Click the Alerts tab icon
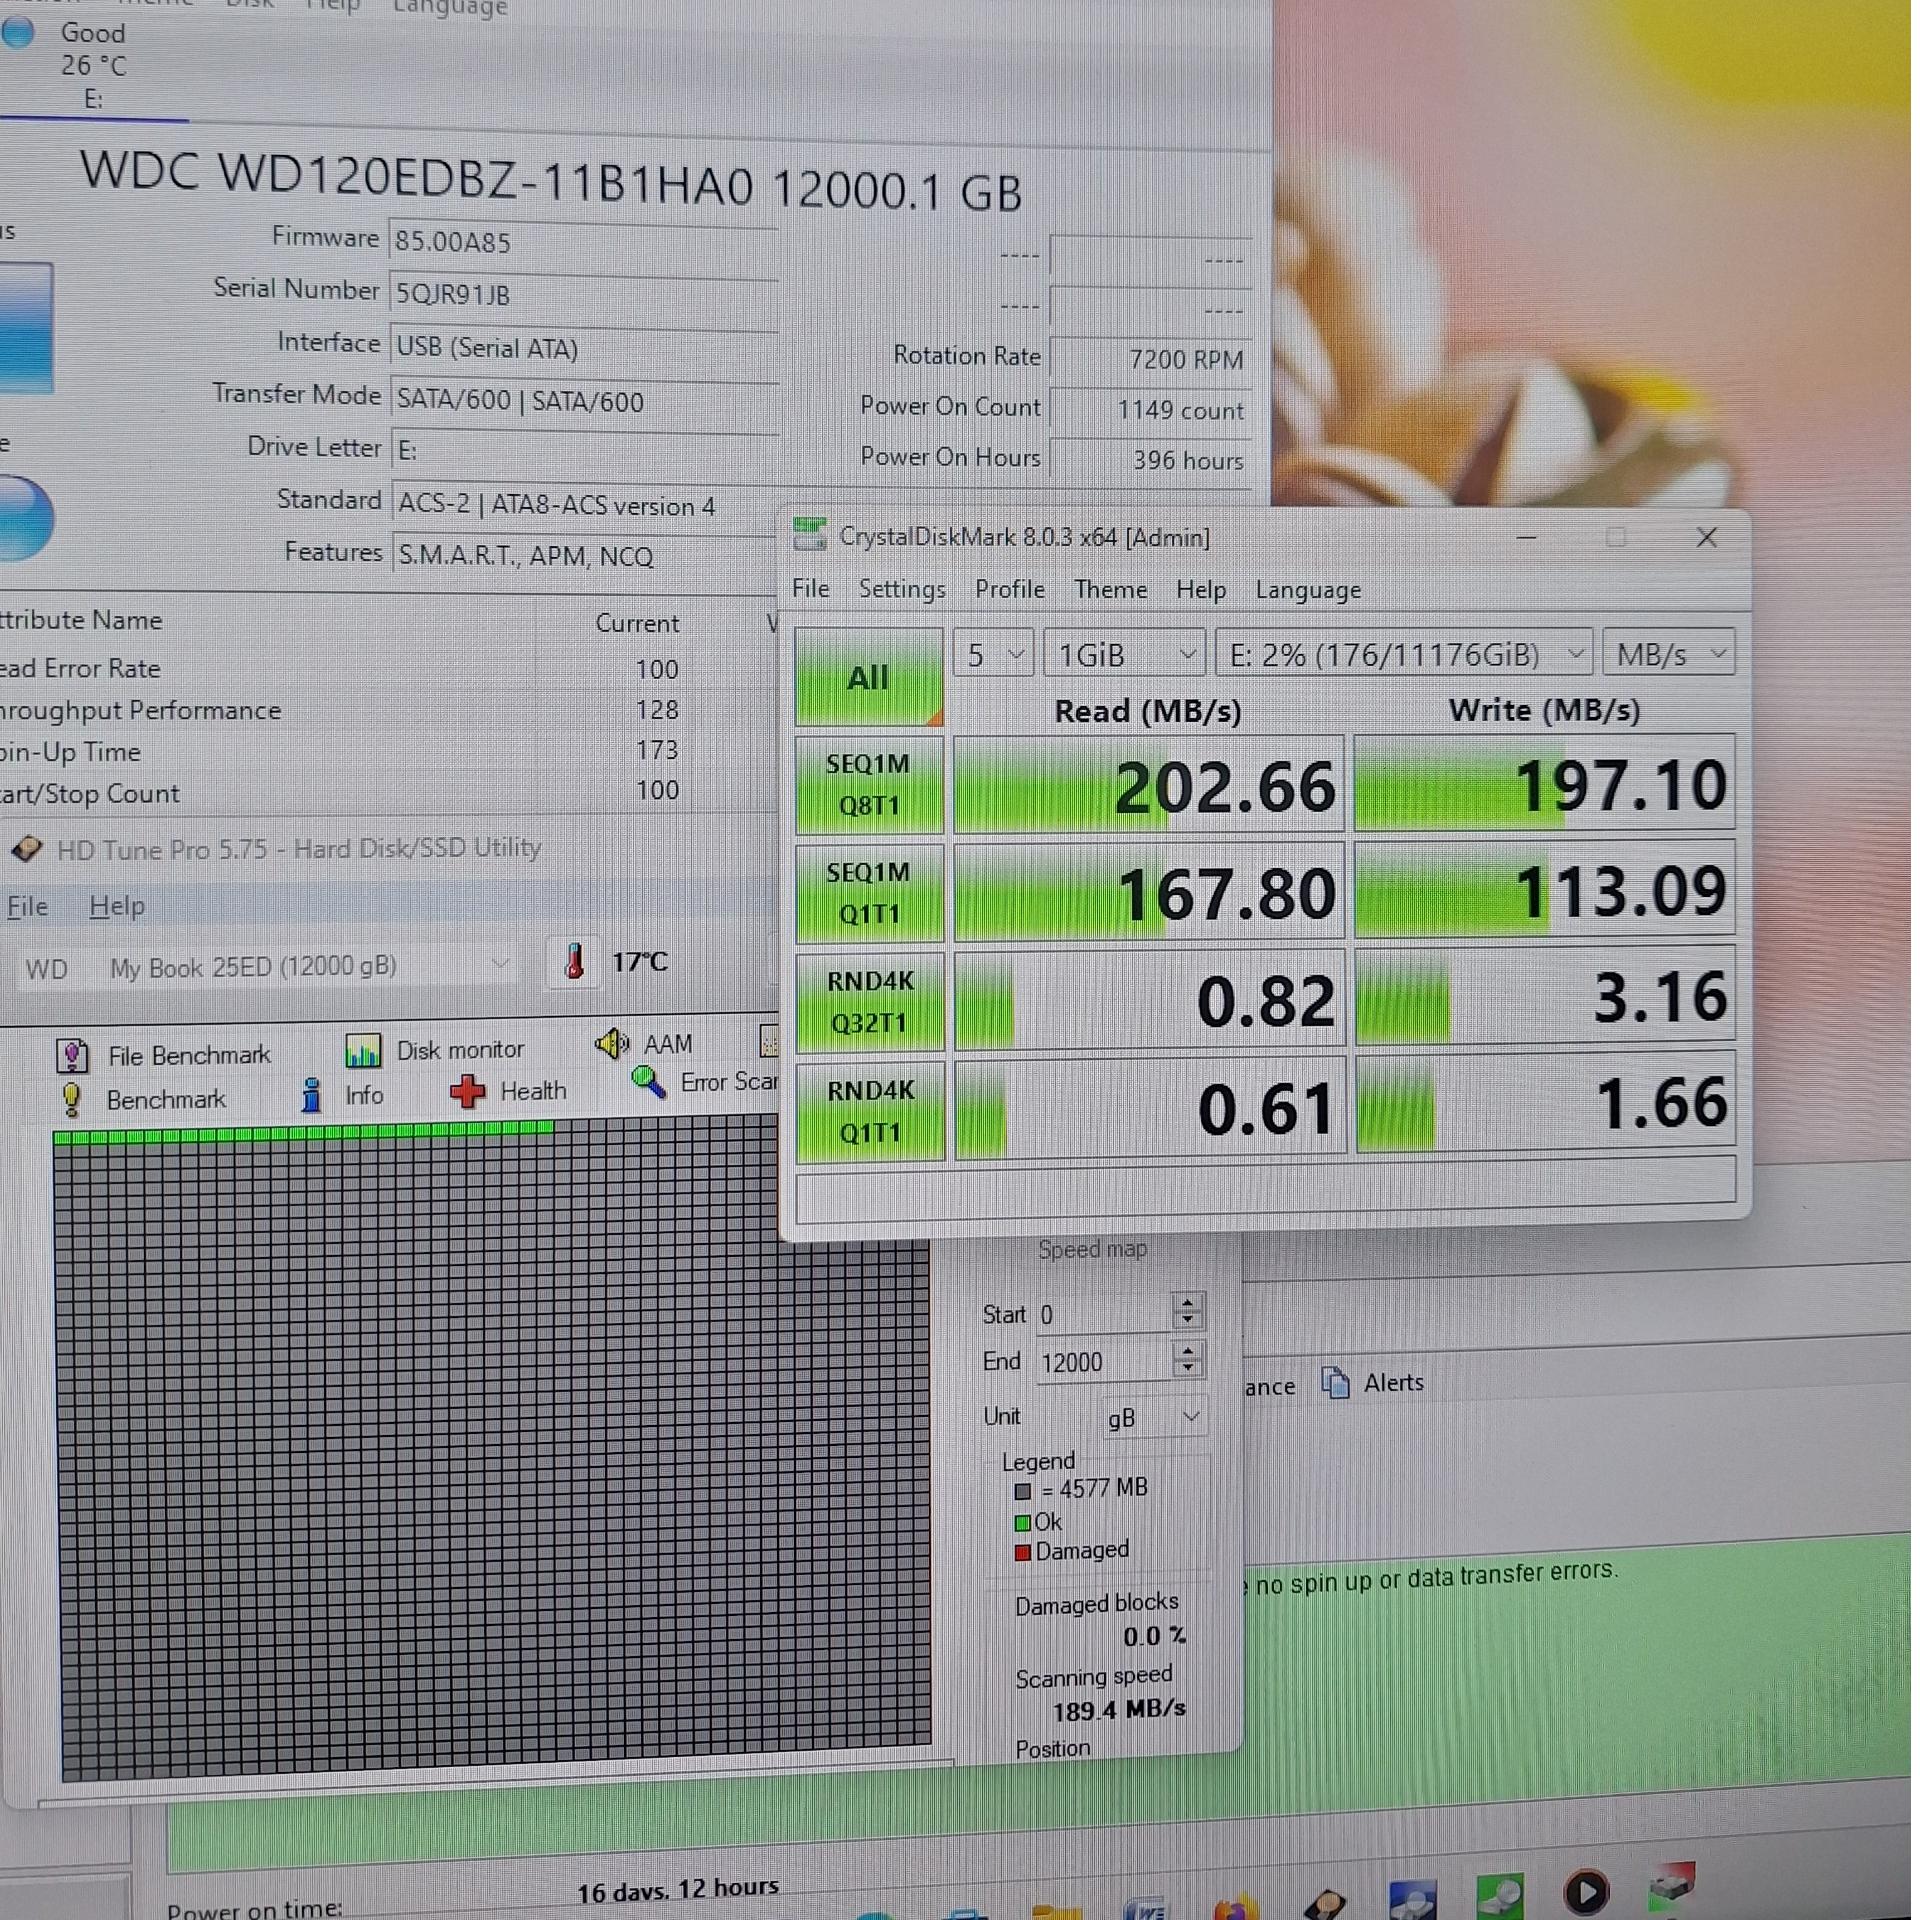Viewport: 1920px width, 1920px height. click(1336, 1383)
